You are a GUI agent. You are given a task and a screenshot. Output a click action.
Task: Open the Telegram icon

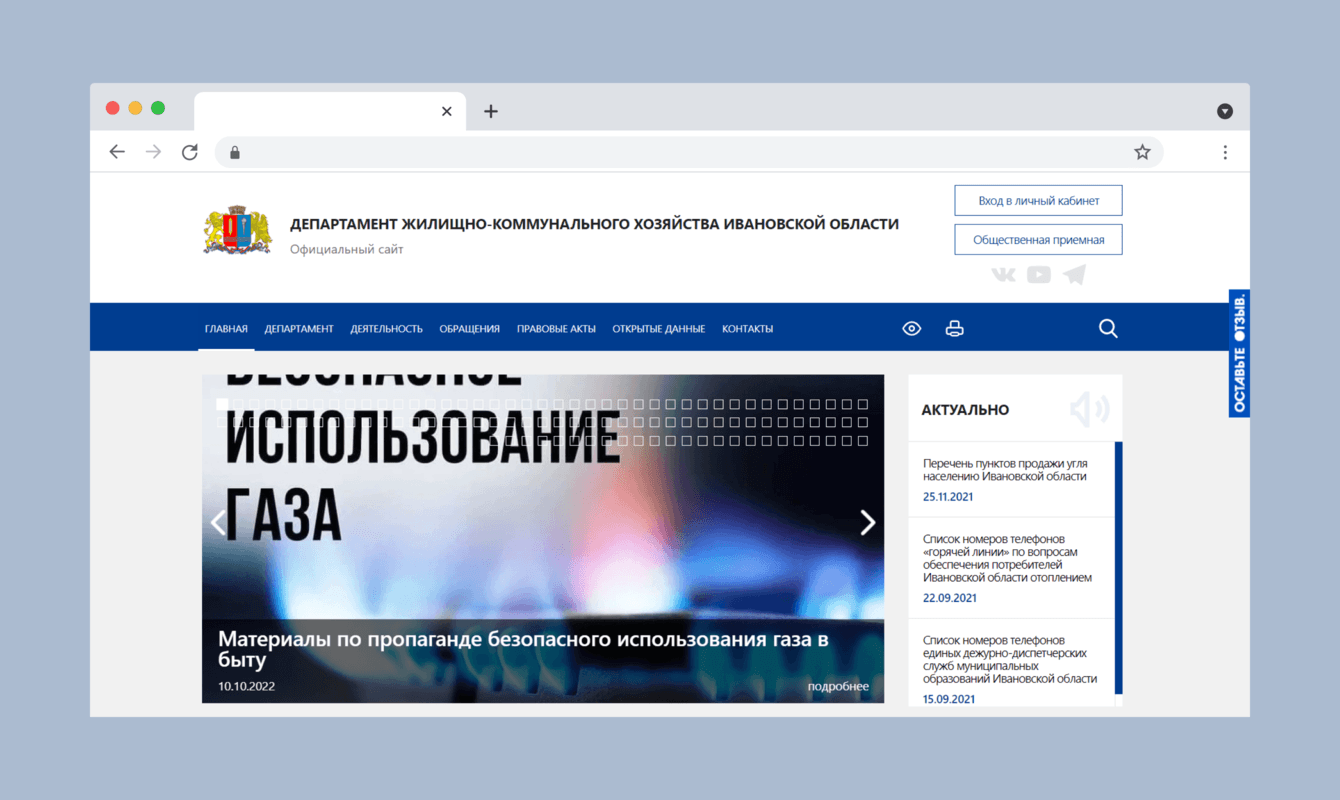1073,274
